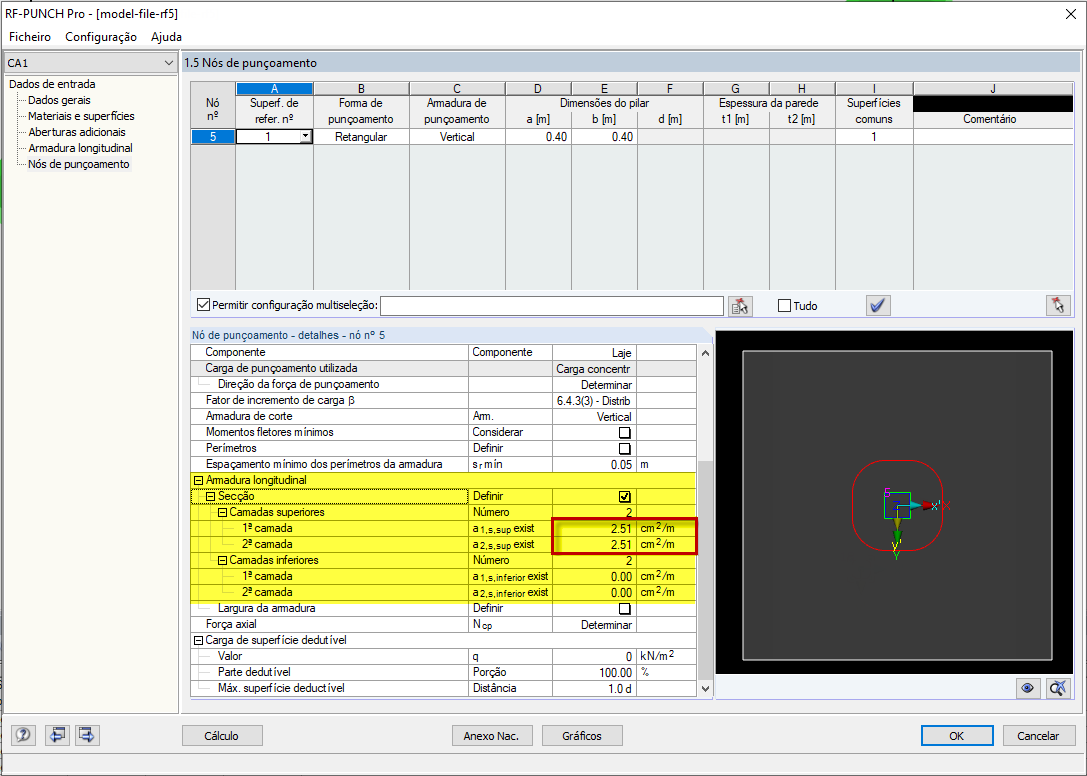Screen dimensions: 1087x776
Task: Select Dados gerais in tree
Action: [60, 100]
